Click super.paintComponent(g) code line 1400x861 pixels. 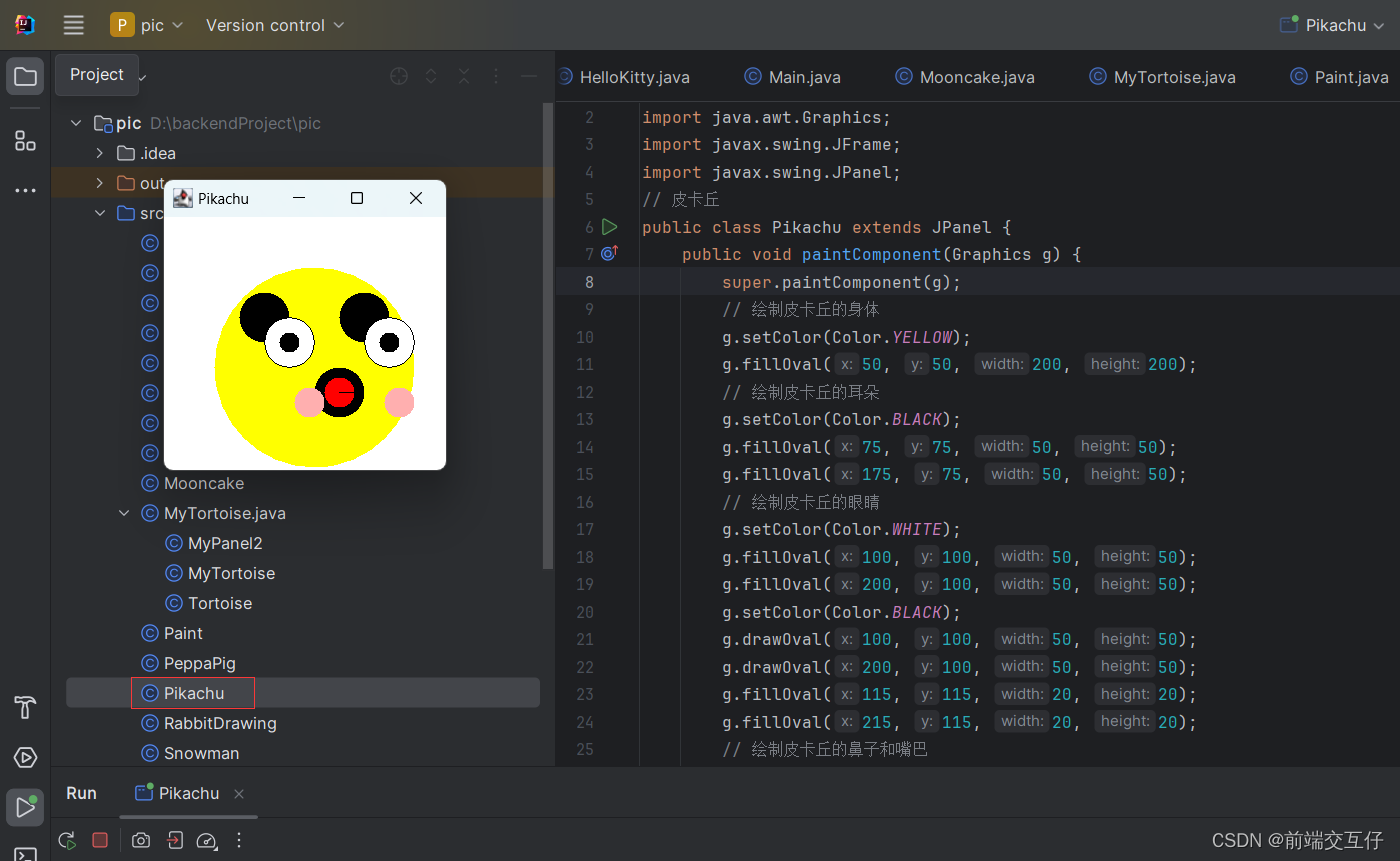coord(841,282)
